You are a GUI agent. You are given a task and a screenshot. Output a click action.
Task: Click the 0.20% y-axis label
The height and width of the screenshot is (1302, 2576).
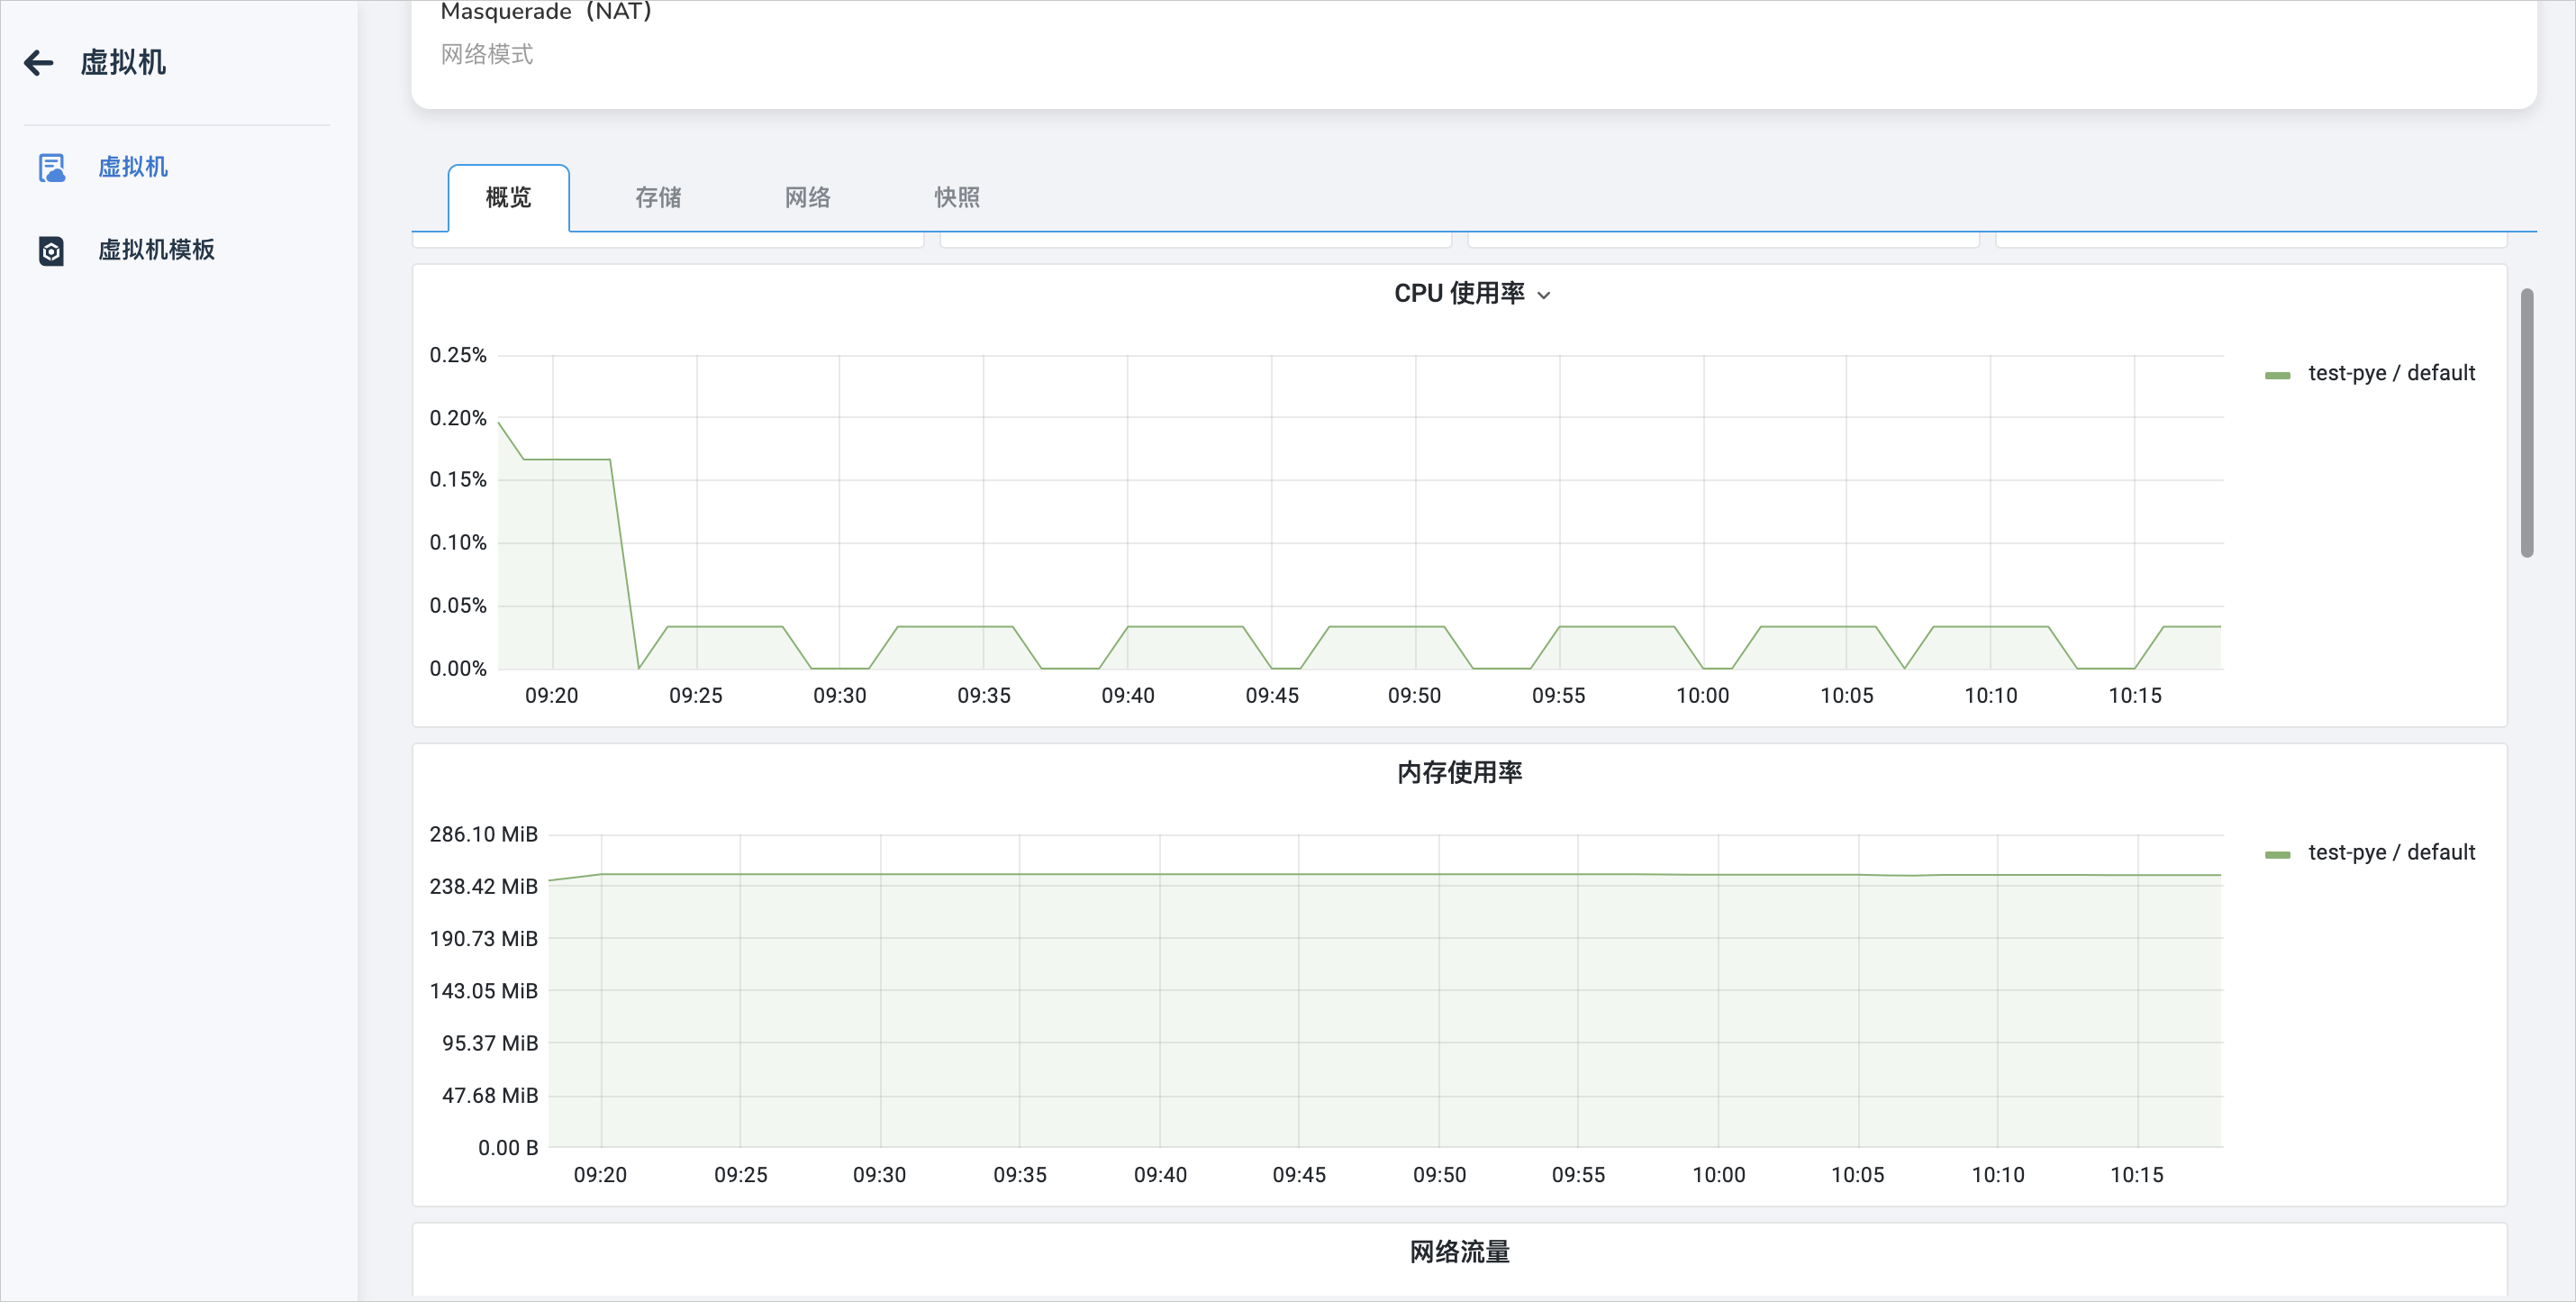click(458, 418)
